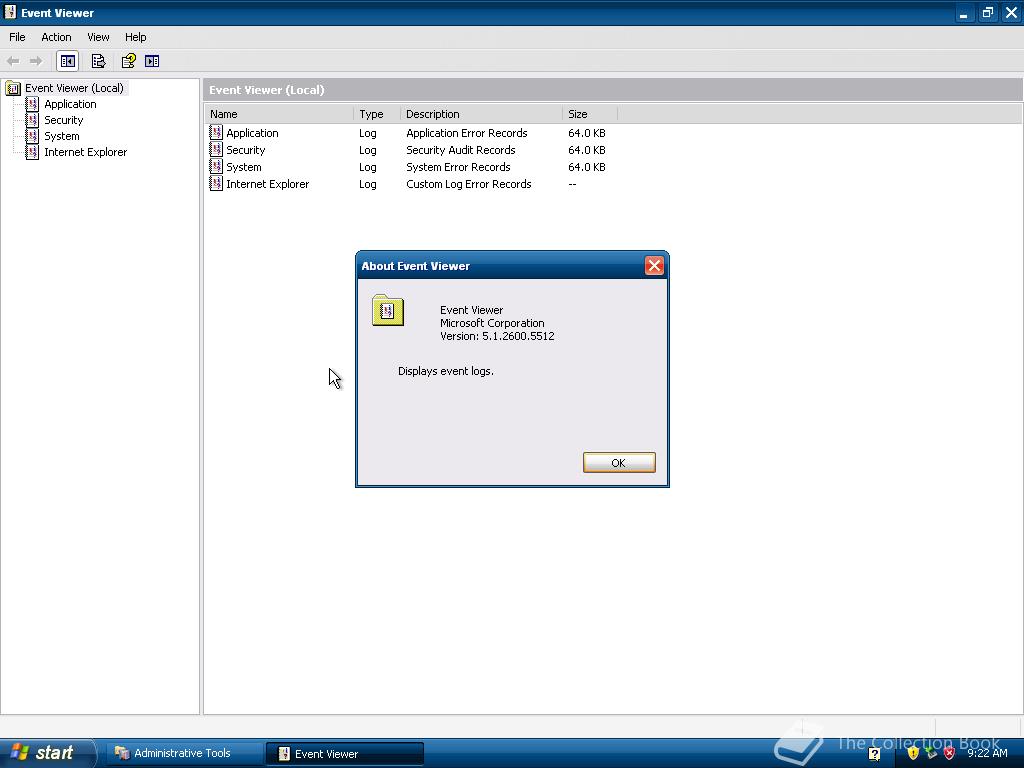Sort list by Name column header

click(x=279, y=114)
